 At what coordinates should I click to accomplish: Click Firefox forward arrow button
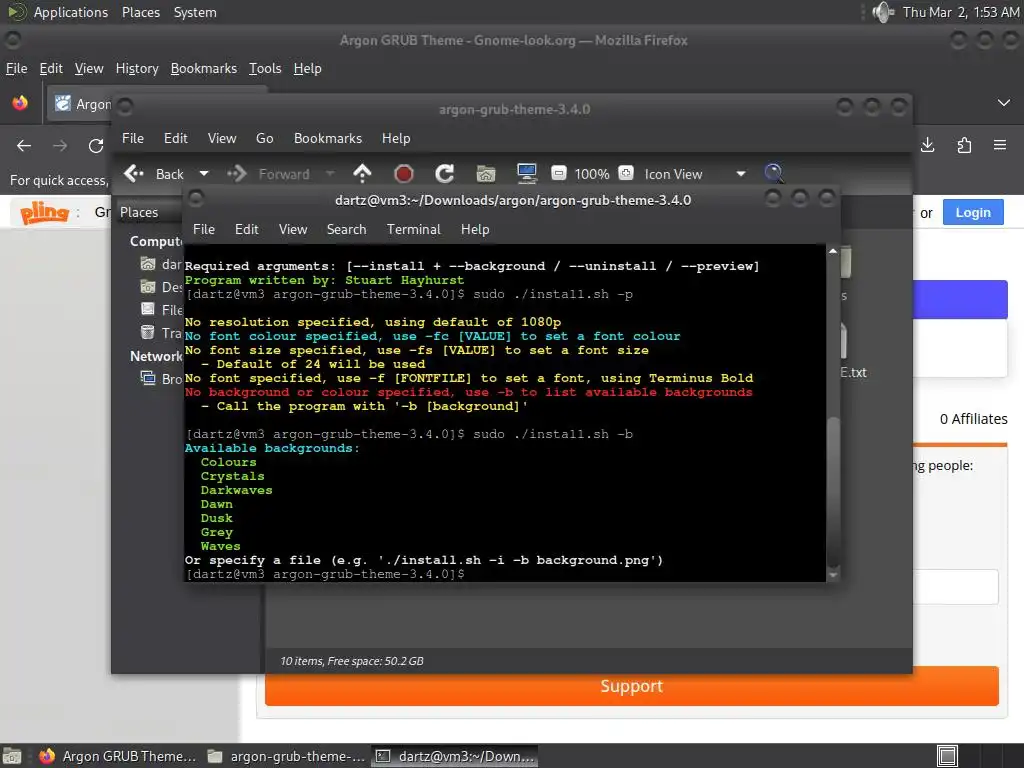tap(60, 146)
